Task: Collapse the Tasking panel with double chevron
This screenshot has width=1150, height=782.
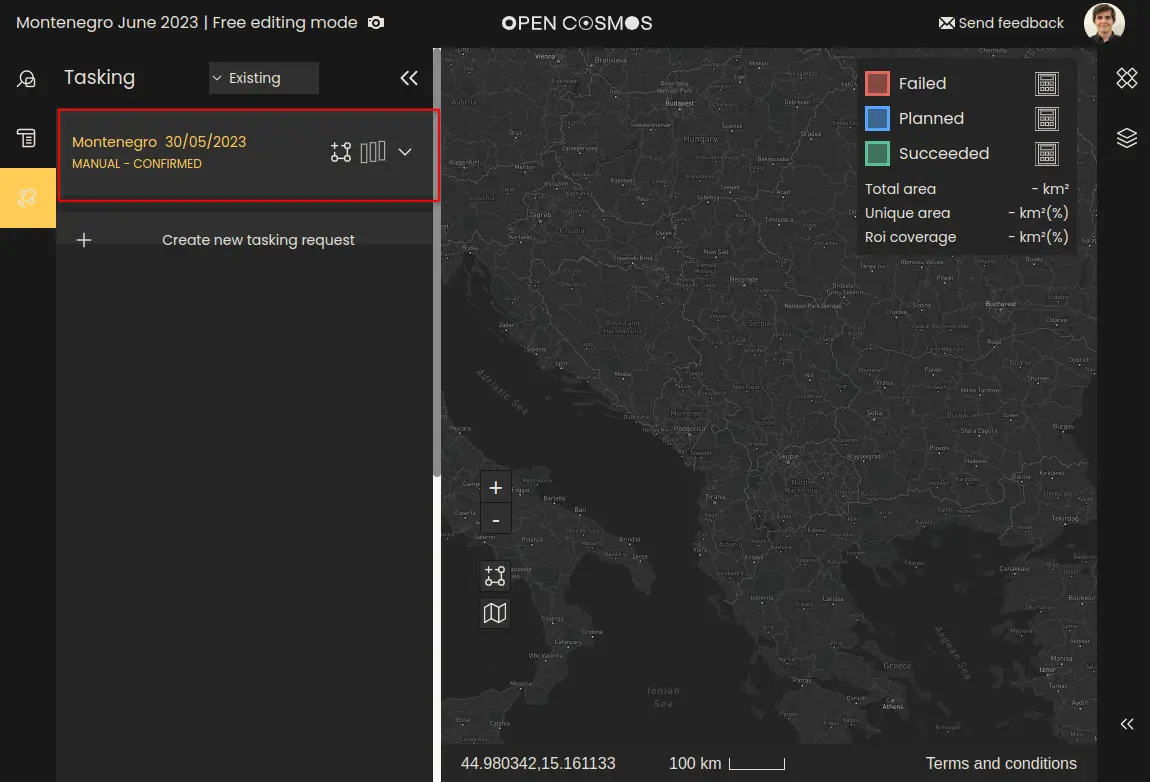Action: (409, 78)
